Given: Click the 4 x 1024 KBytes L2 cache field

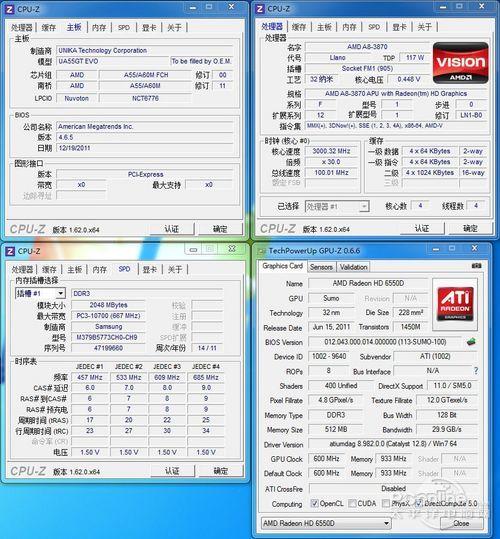Looking at the screenshot, I should pos(430,173).
